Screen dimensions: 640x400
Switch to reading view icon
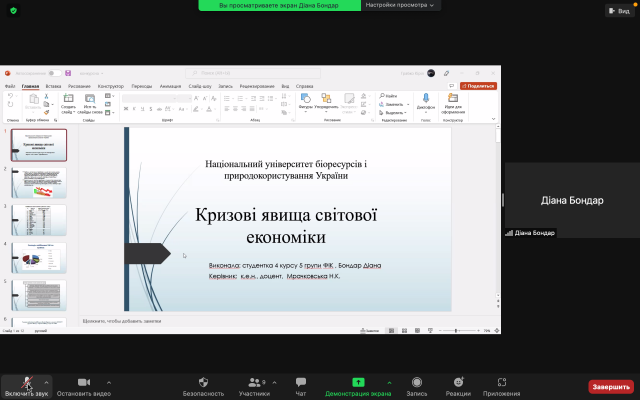pos(417,331)
